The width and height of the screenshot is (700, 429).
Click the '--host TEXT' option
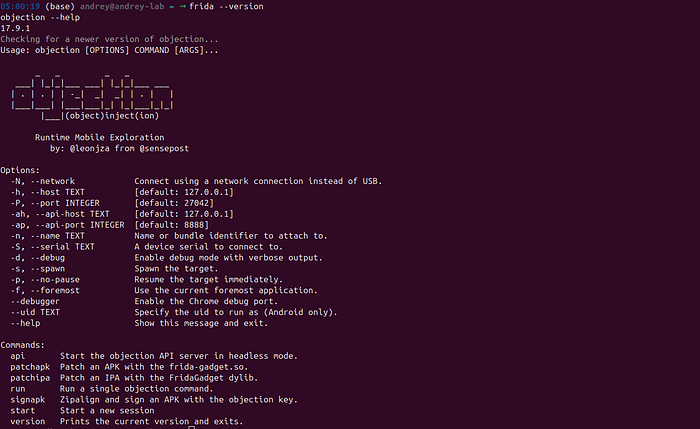[x=58, y=192]
